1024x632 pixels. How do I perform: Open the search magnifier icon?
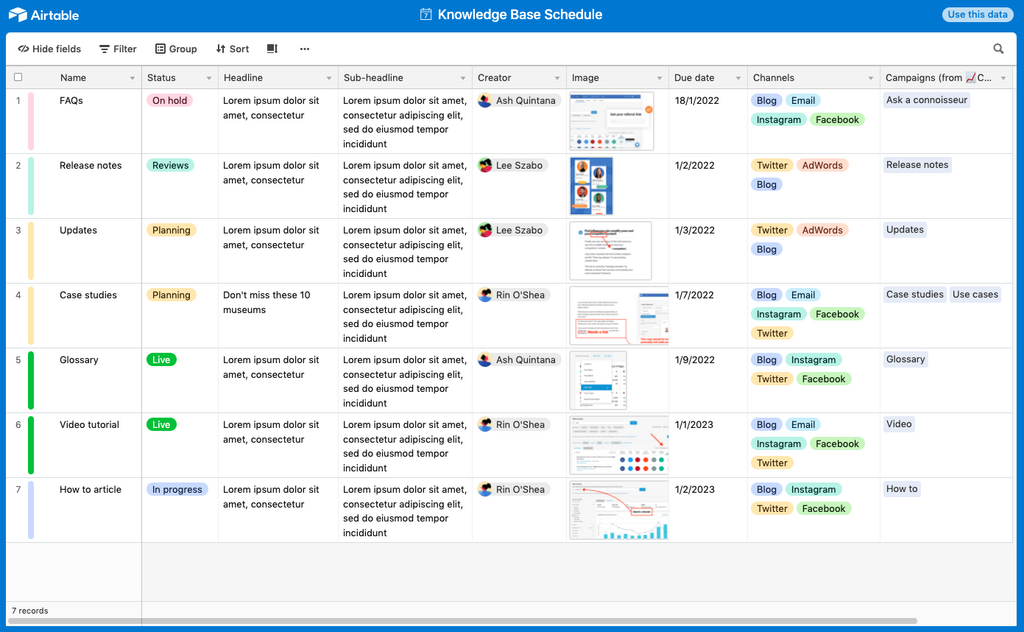(x=998, y=49)
